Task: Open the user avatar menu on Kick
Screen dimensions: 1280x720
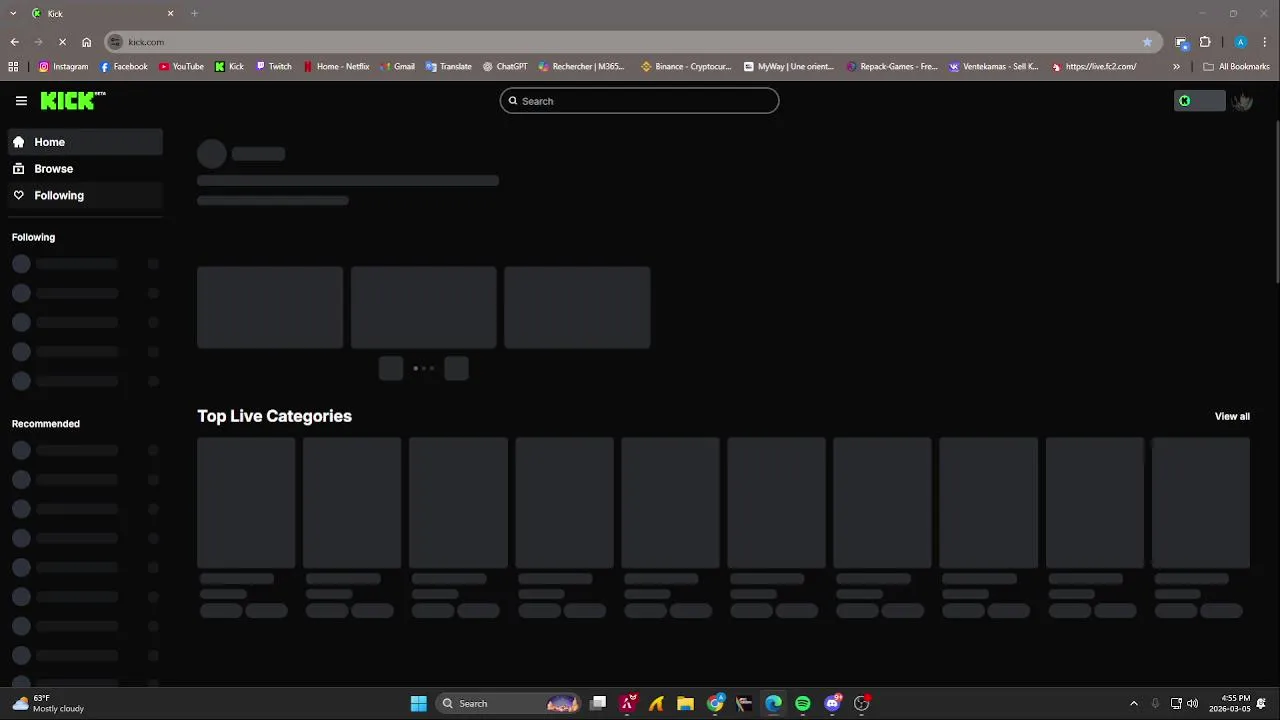Action: 1242,101
